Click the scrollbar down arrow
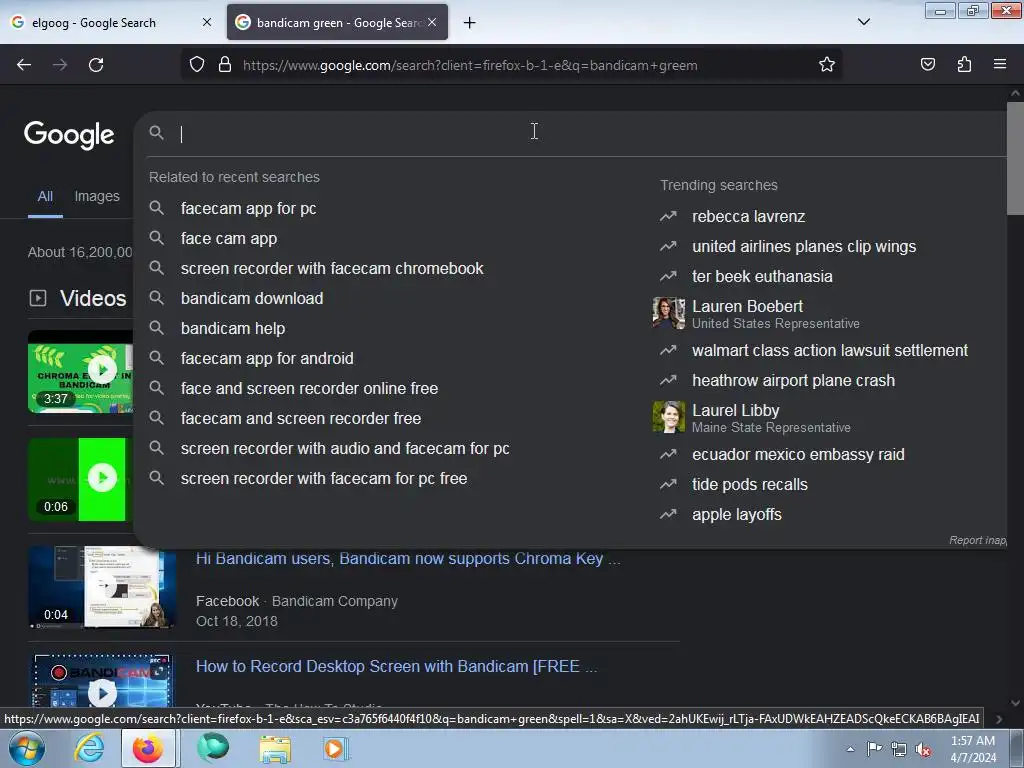Screen dimensions: 1024x768 pos(1016,703)
